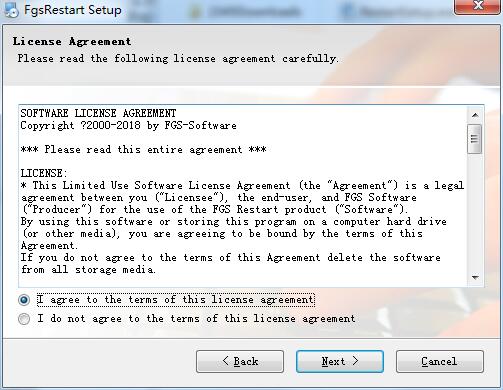Click the FgsRestart Setup window title text
This screenshot has height=390, width=503.
coord(73,9)
